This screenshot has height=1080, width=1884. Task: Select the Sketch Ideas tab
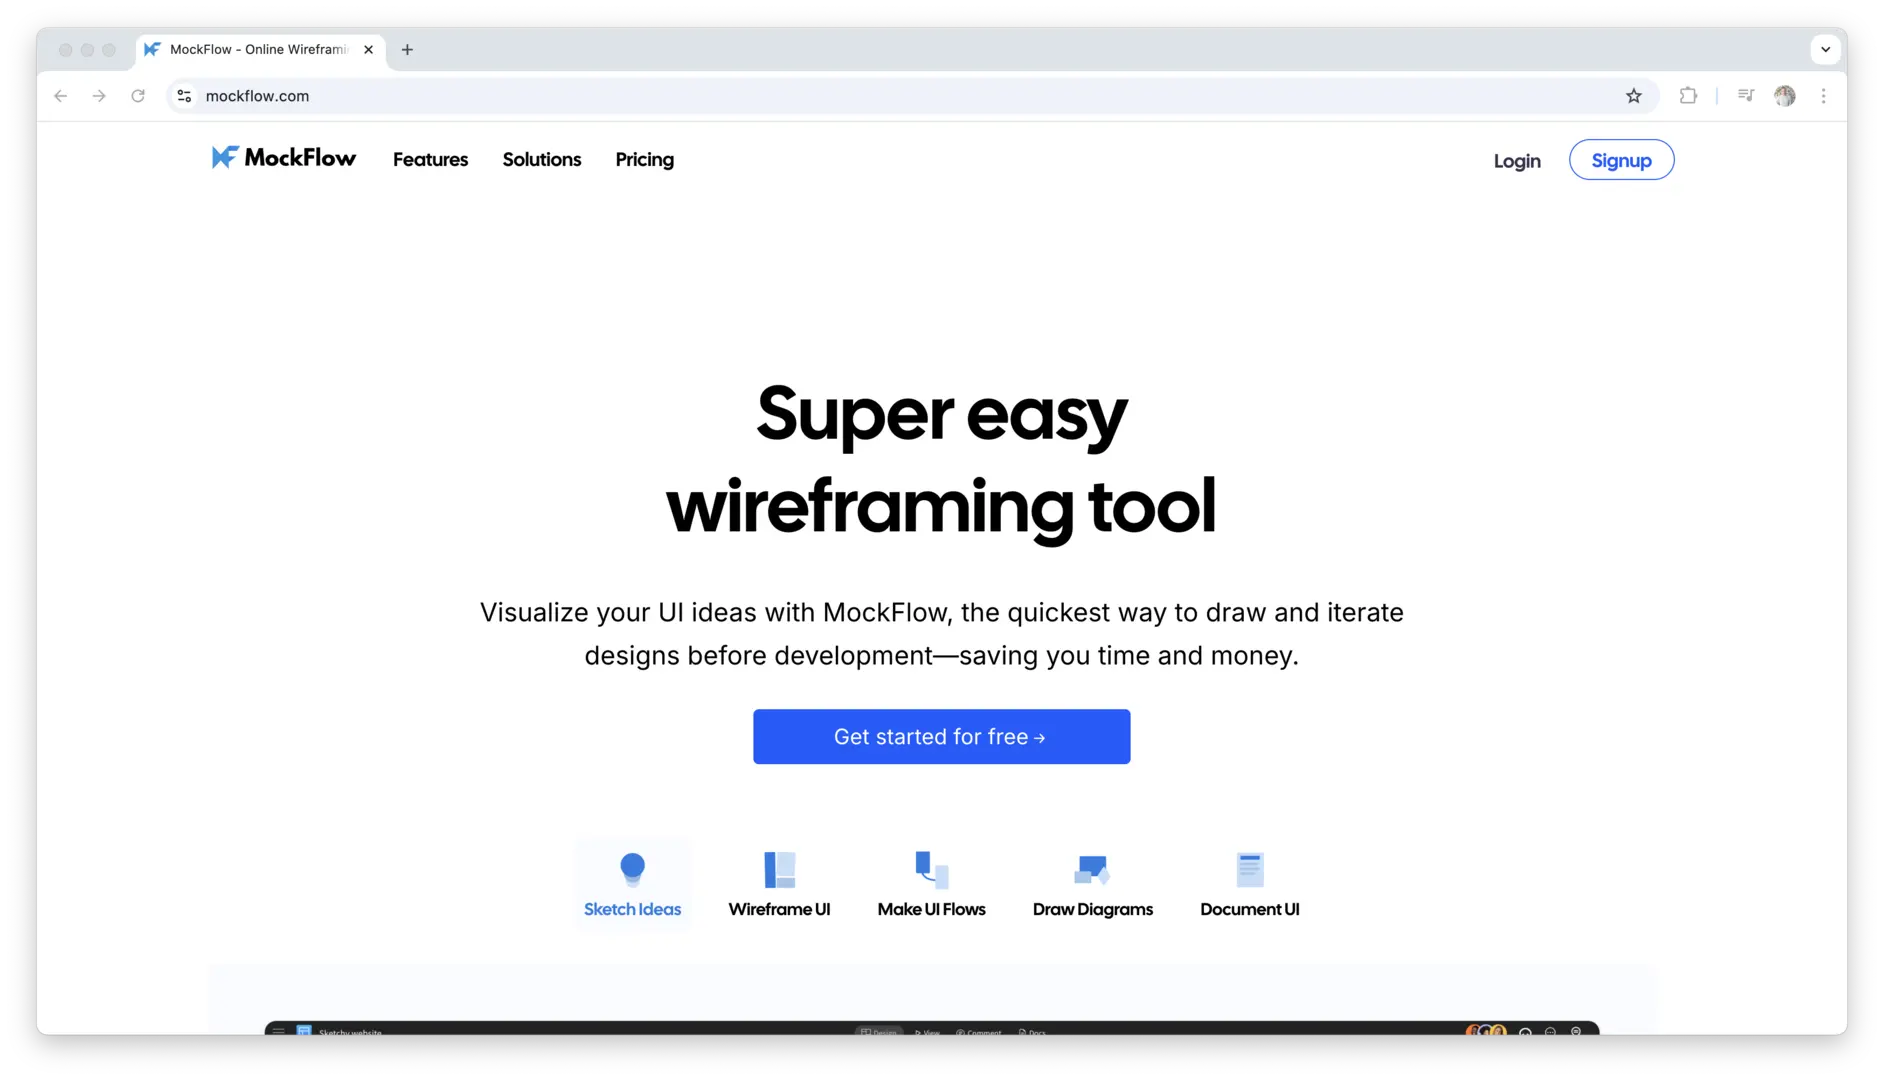click(632, 884)
